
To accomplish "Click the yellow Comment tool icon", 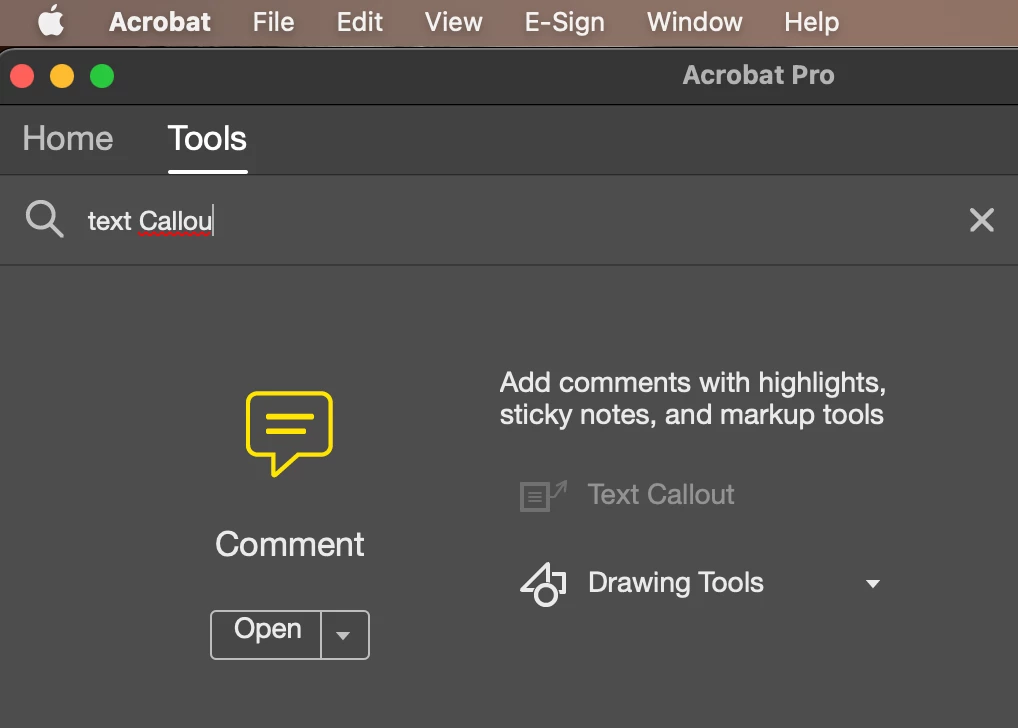I will click(x=290, y=433).
